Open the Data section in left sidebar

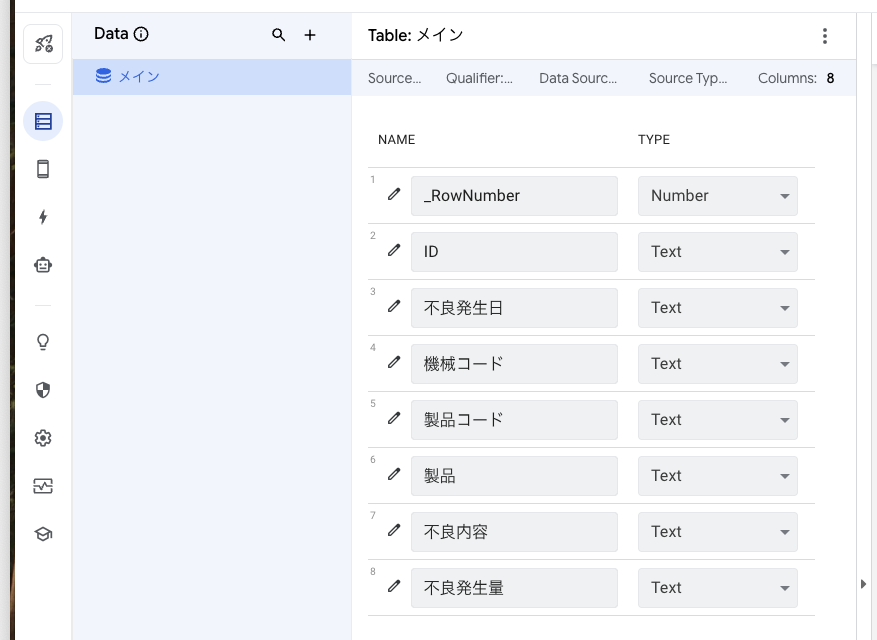tap(43, 121)
